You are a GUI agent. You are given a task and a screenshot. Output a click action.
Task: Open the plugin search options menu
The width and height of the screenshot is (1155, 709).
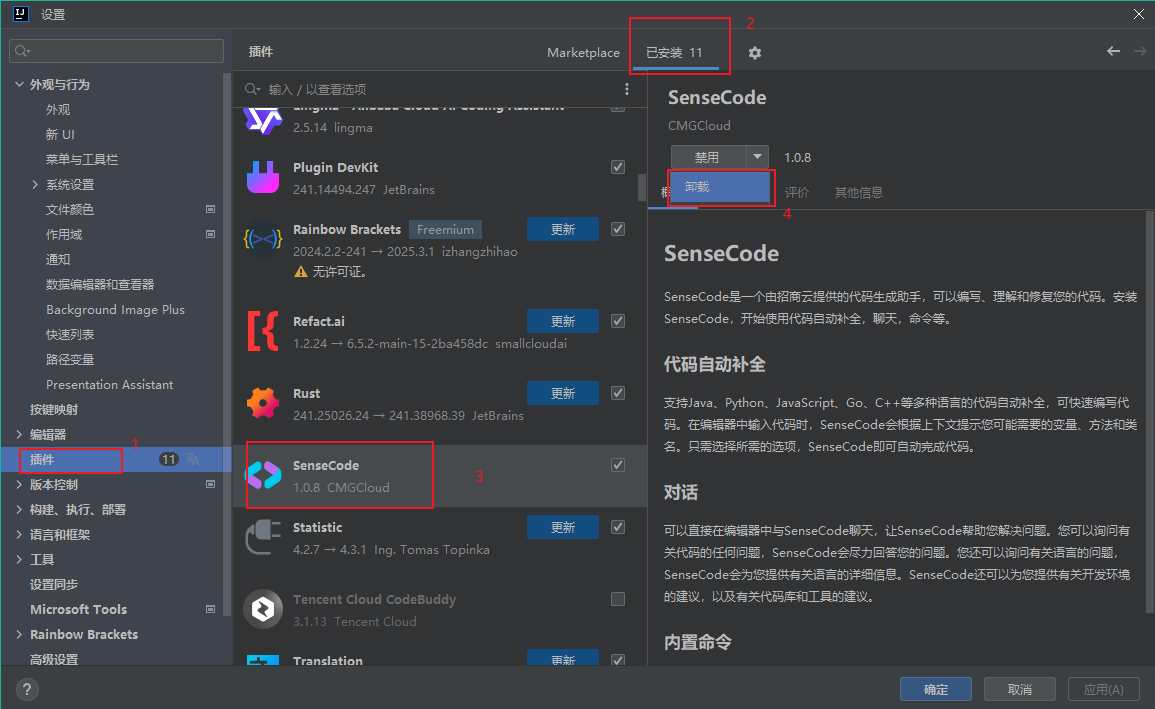point(627,89)
